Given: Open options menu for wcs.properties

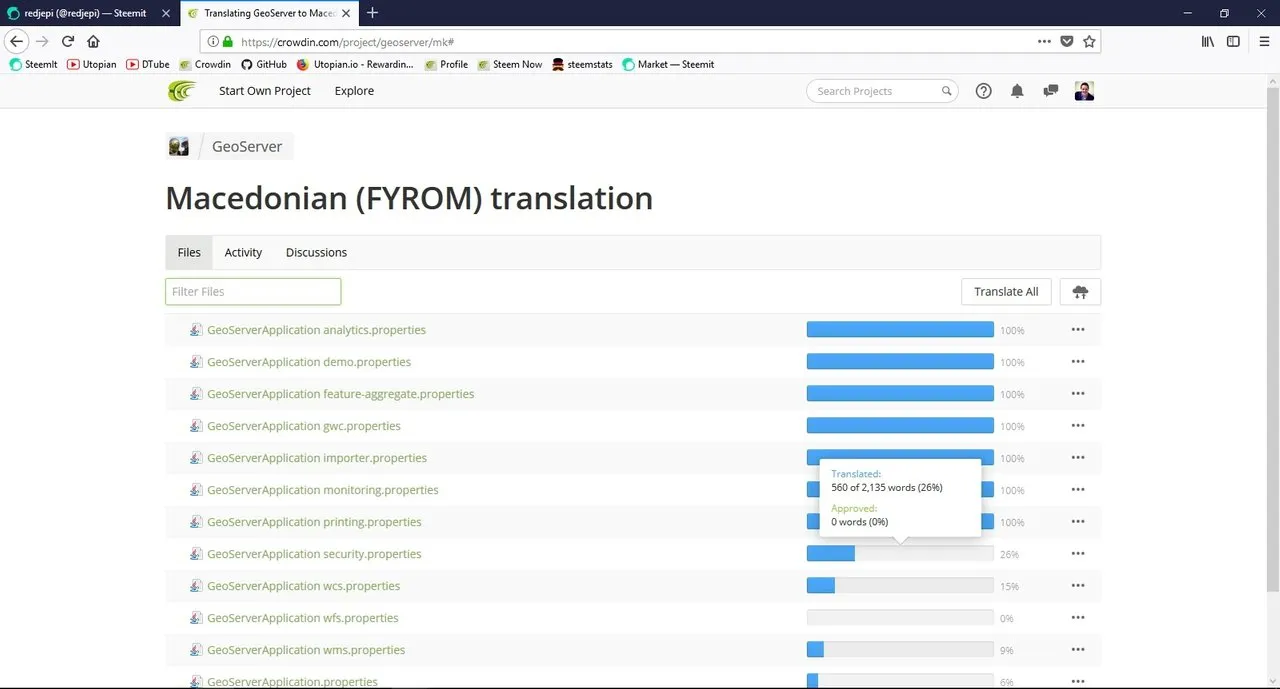Looking at the screenshot, I should [x=1078, y=586].
